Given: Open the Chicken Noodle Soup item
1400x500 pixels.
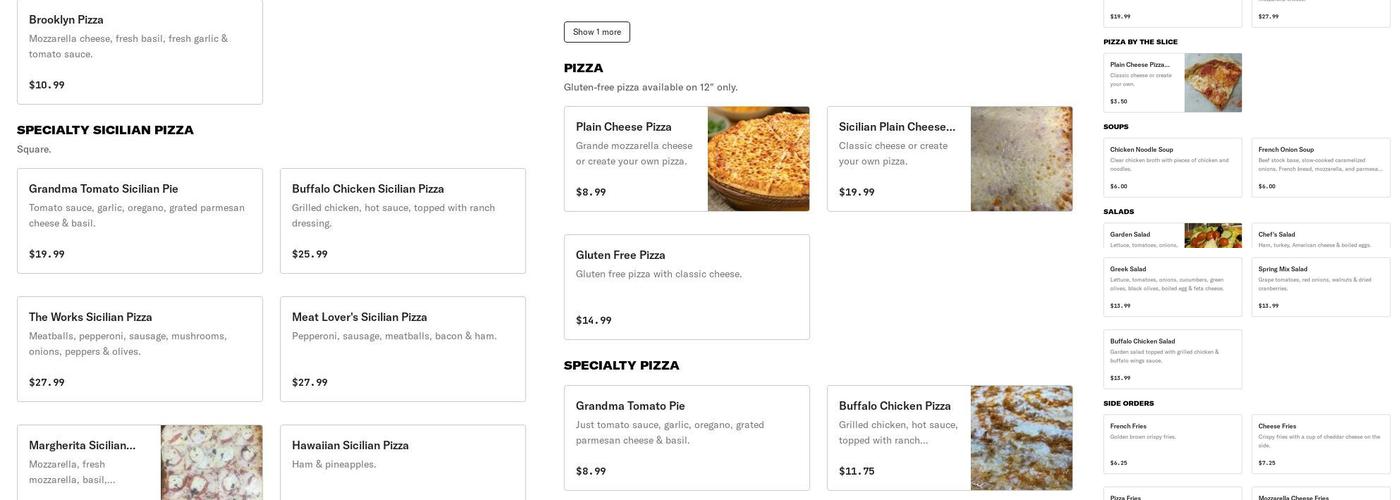Looking at the screenshot, I should 1172,167.
